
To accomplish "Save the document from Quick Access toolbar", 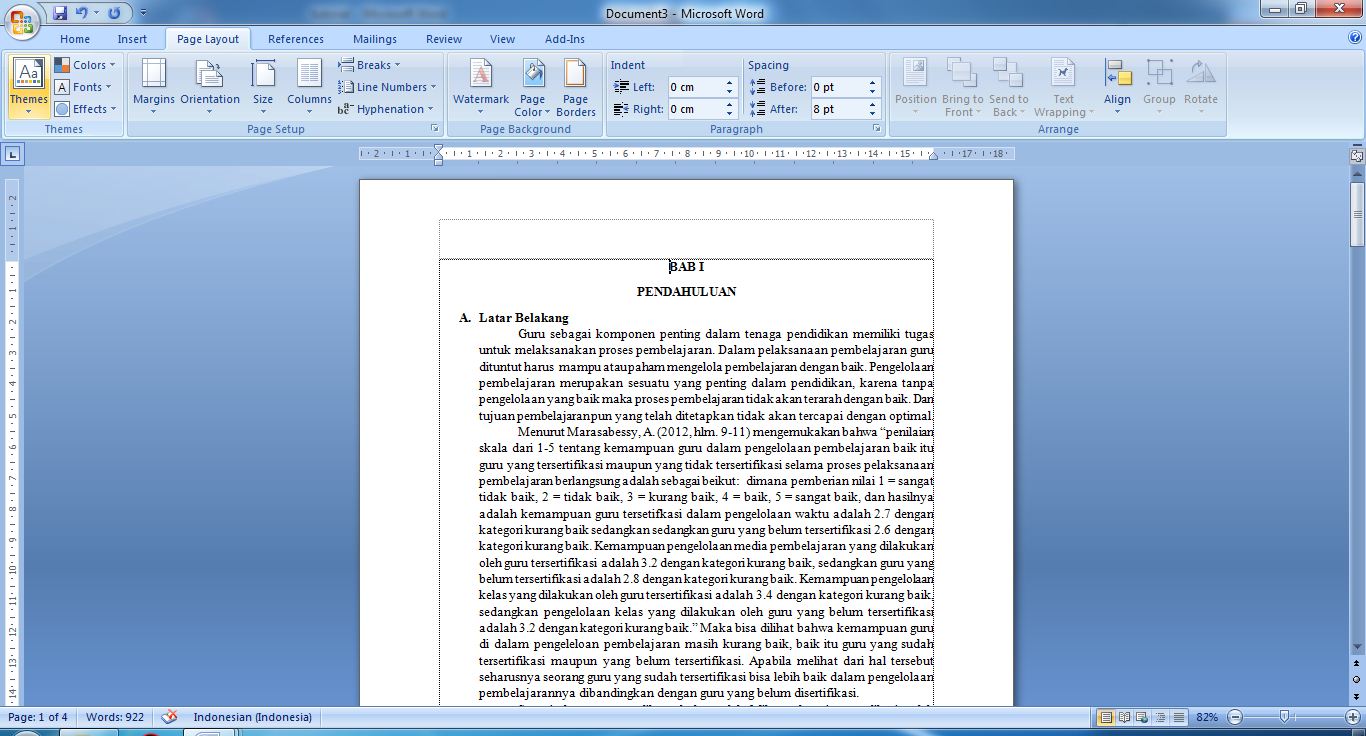I will [60, 14].
